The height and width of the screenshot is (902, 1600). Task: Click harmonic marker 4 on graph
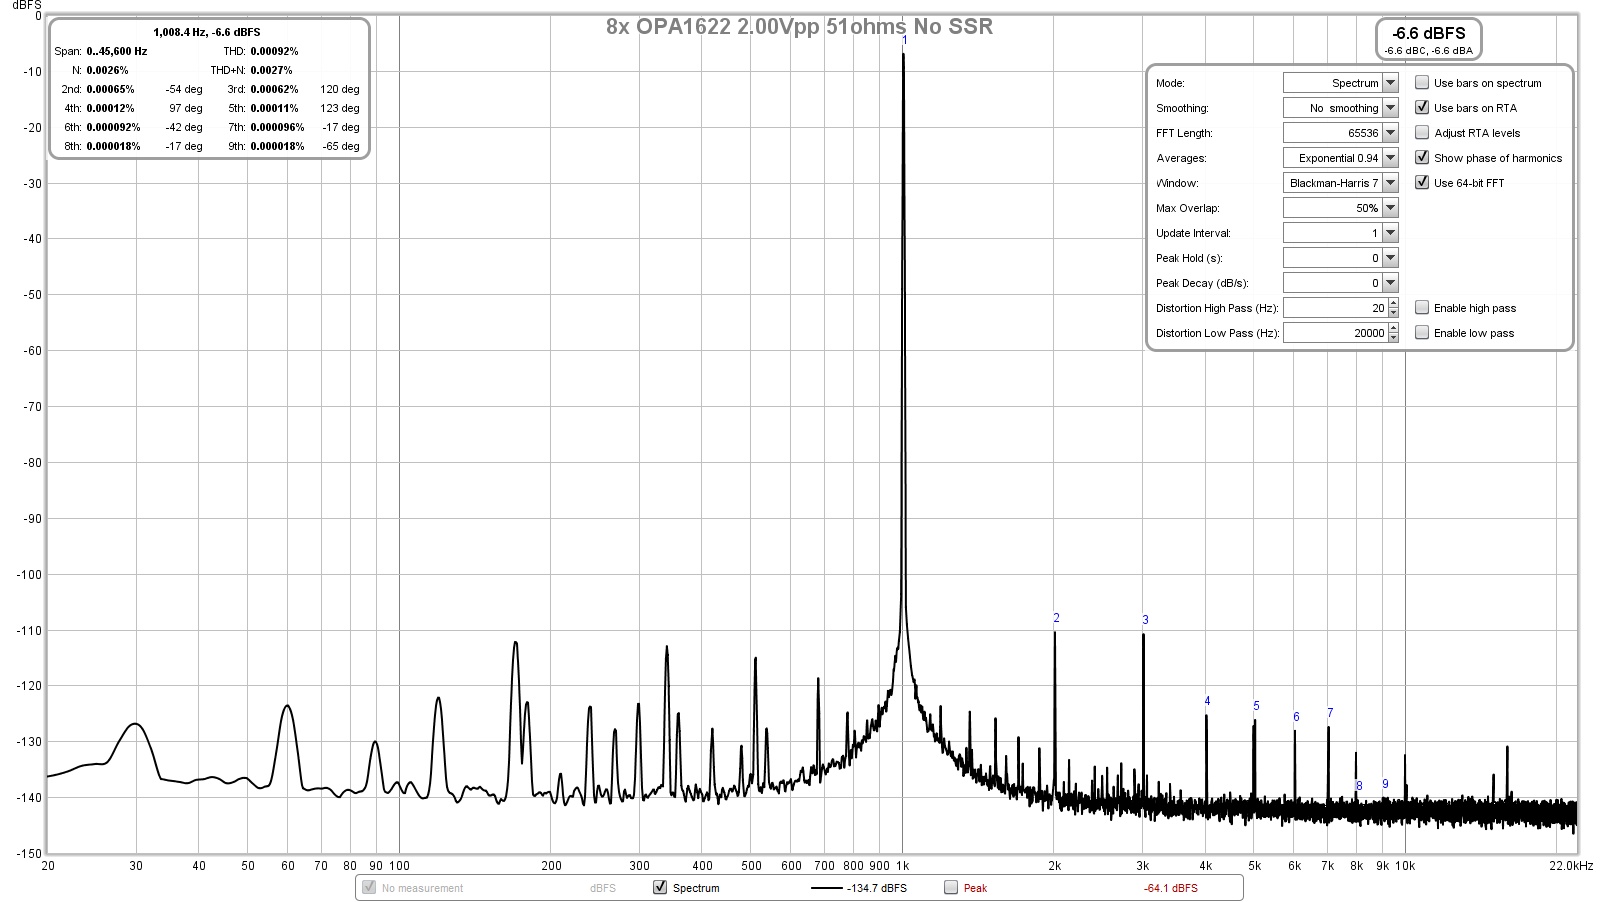pyautogui.click(x=1207, y=701)
